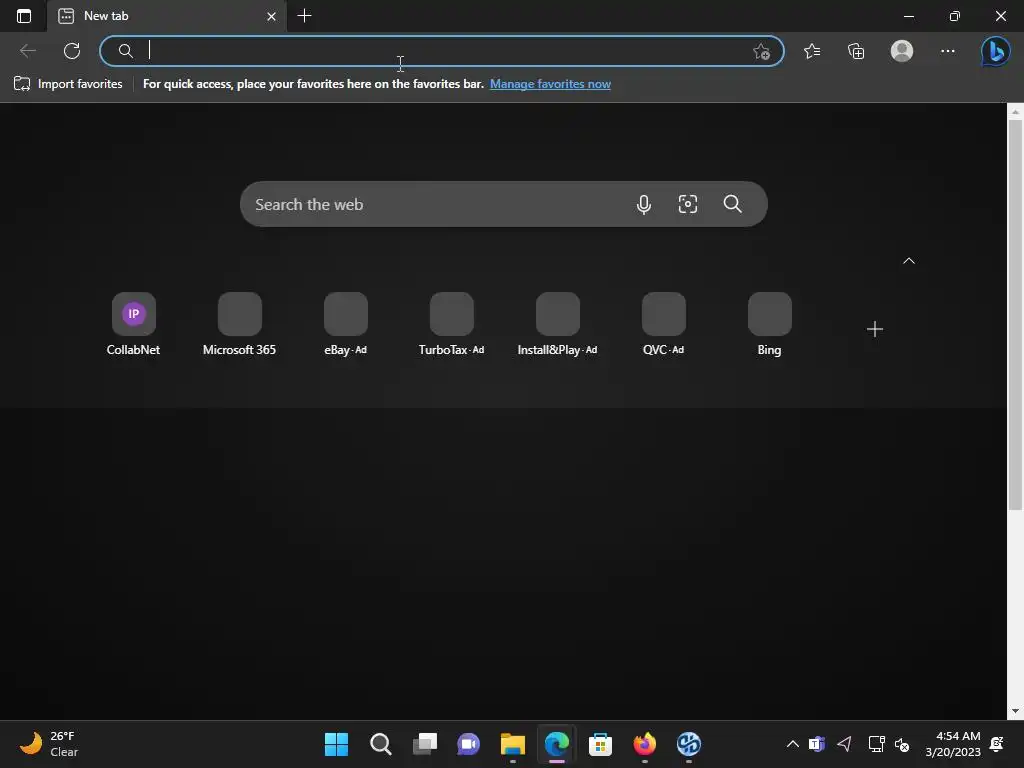The image size is (1024, 768).
Task: Add a new quick link site
Action: (874, 329)
